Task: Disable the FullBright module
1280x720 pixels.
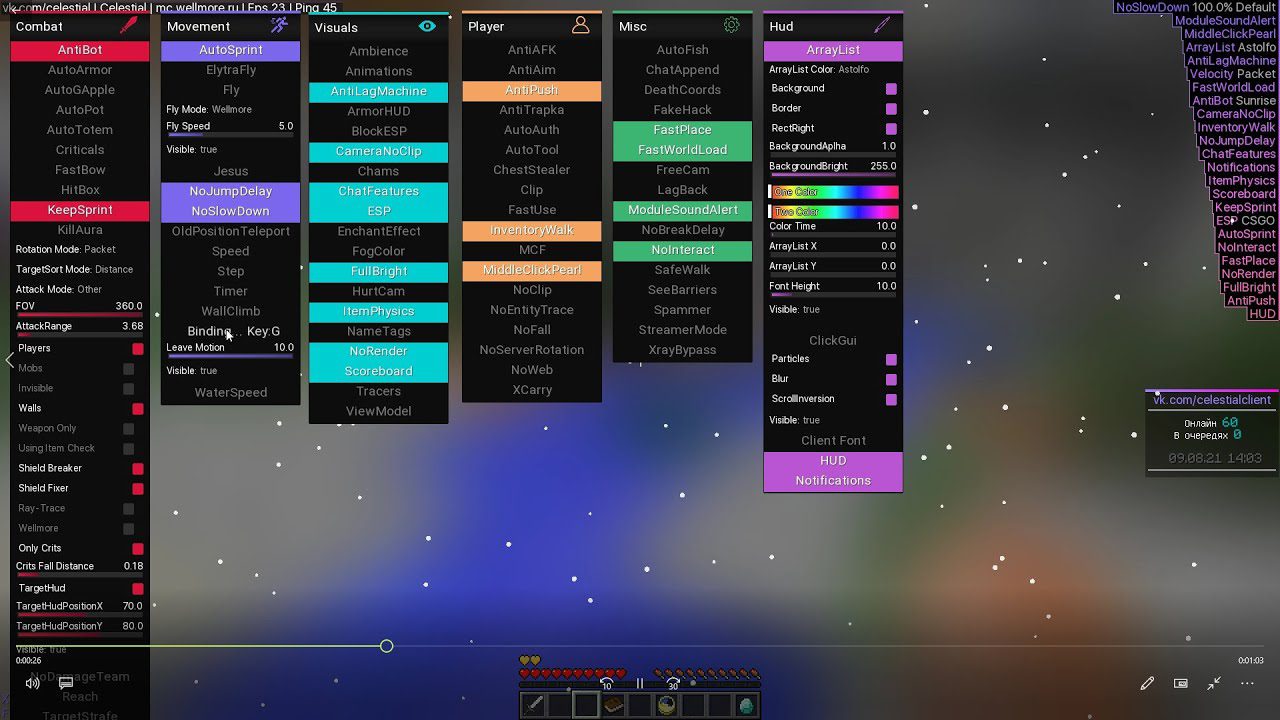Action: [x=378, y=271]
